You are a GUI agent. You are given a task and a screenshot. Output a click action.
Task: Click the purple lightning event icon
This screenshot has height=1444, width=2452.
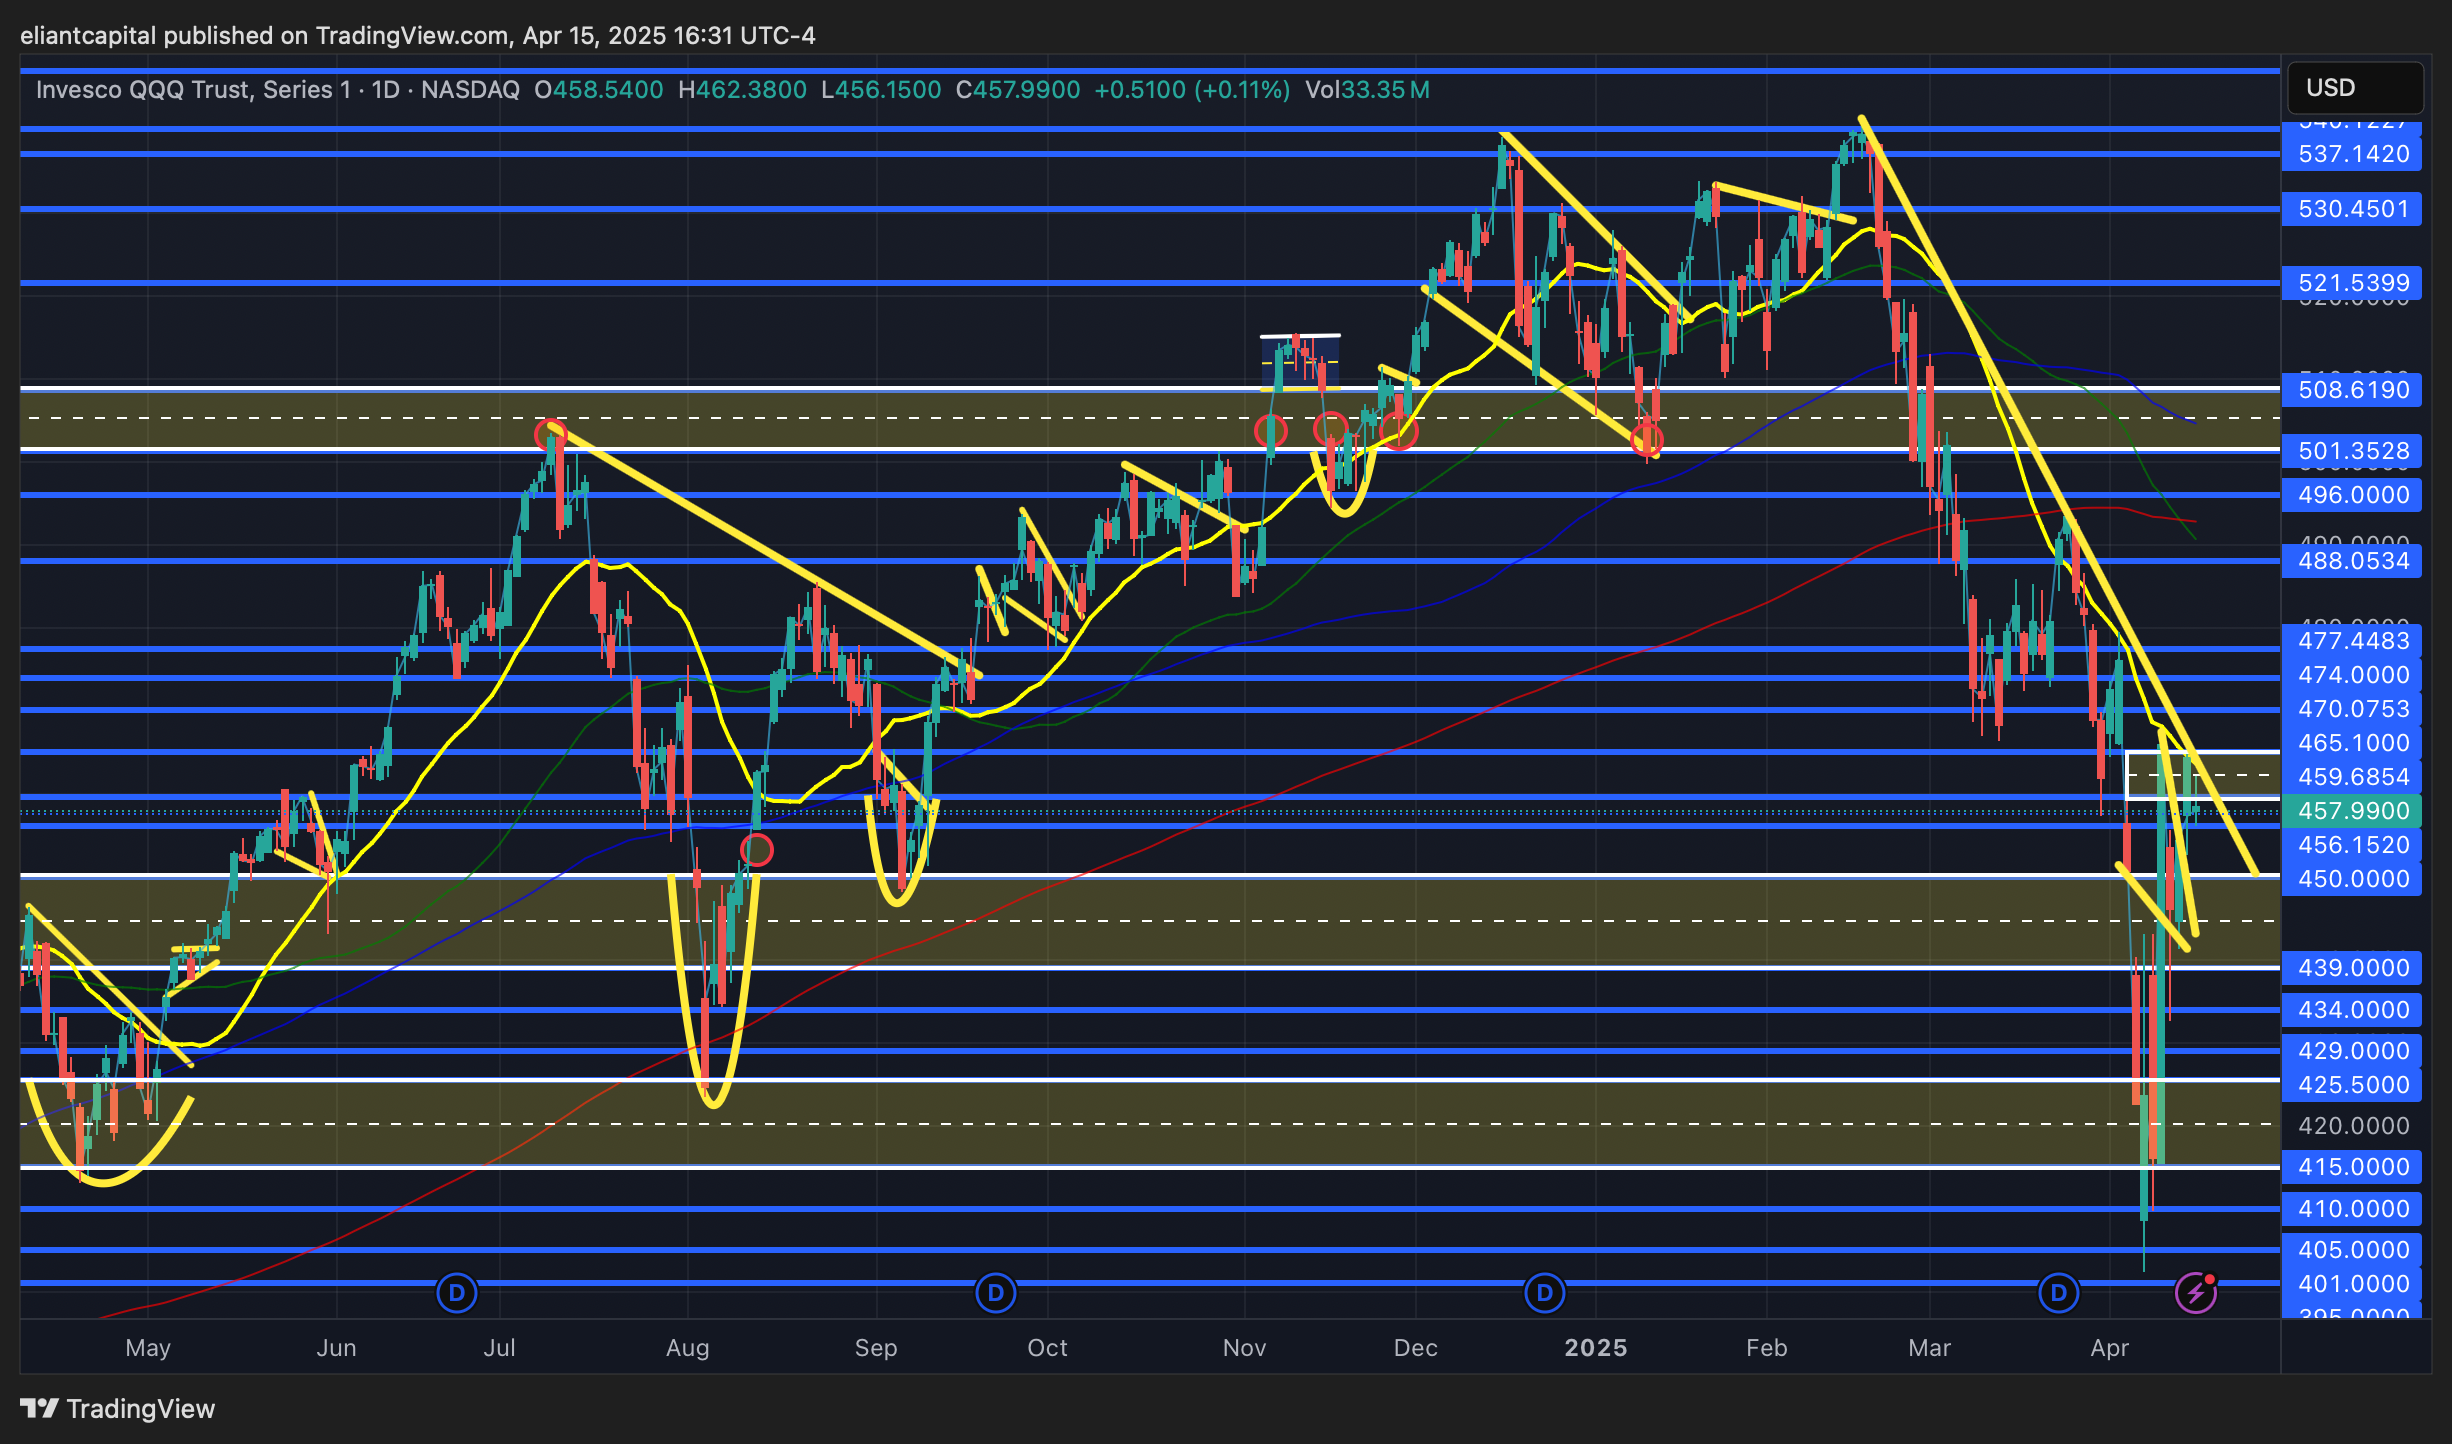click(x=2196, y=1292)
